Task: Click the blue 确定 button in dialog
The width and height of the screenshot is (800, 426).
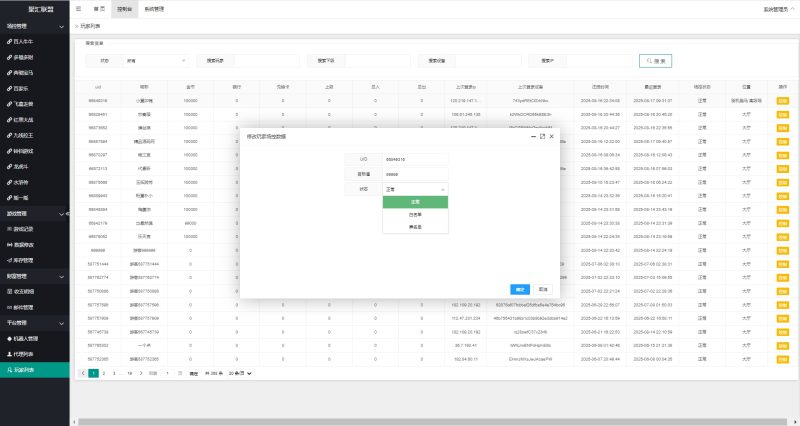Action: pyautogui.click(x=518, y=289)
